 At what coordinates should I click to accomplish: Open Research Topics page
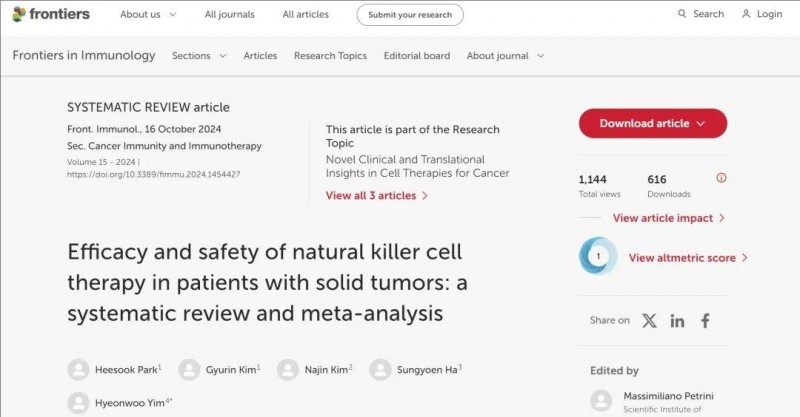coord(330,56)
